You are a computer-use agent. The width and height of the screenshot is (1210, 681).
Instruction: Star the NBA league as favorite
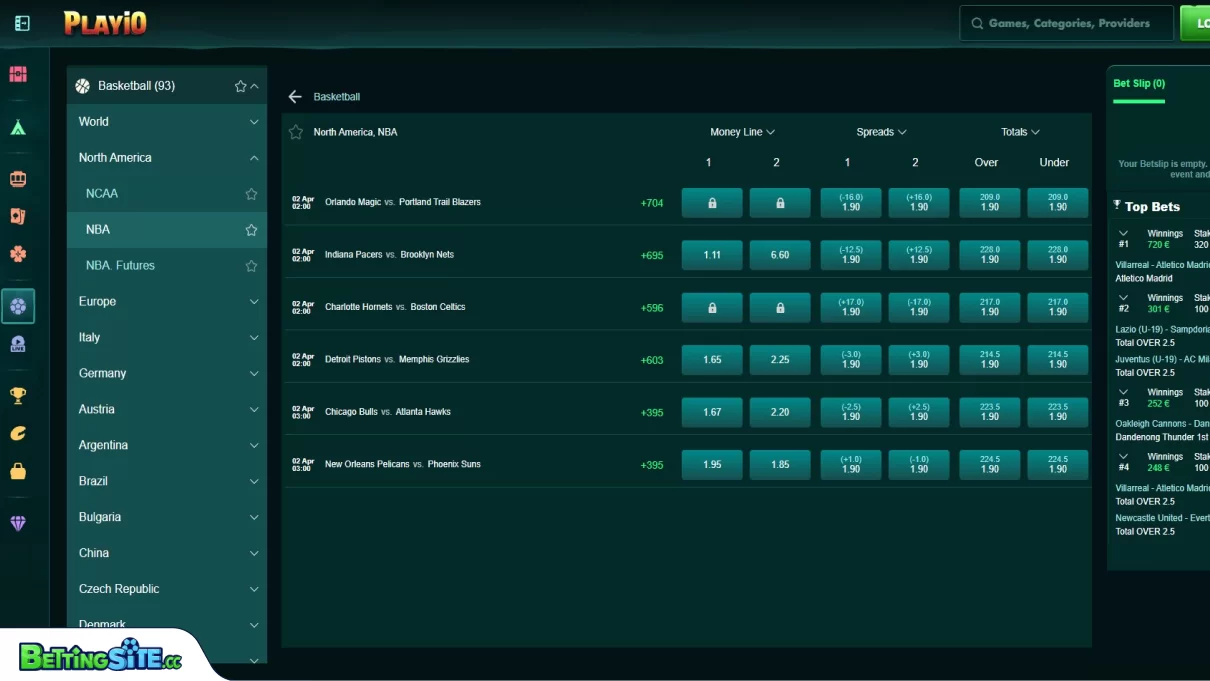tap(253, 229)
